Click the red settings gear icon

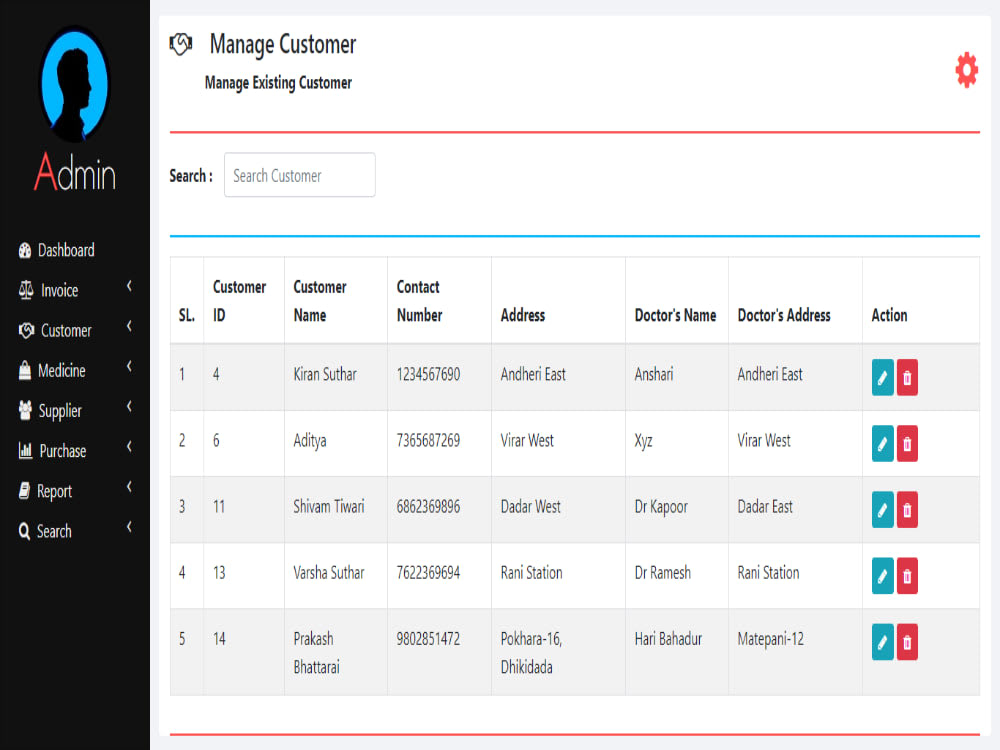(x=966, y=70)
